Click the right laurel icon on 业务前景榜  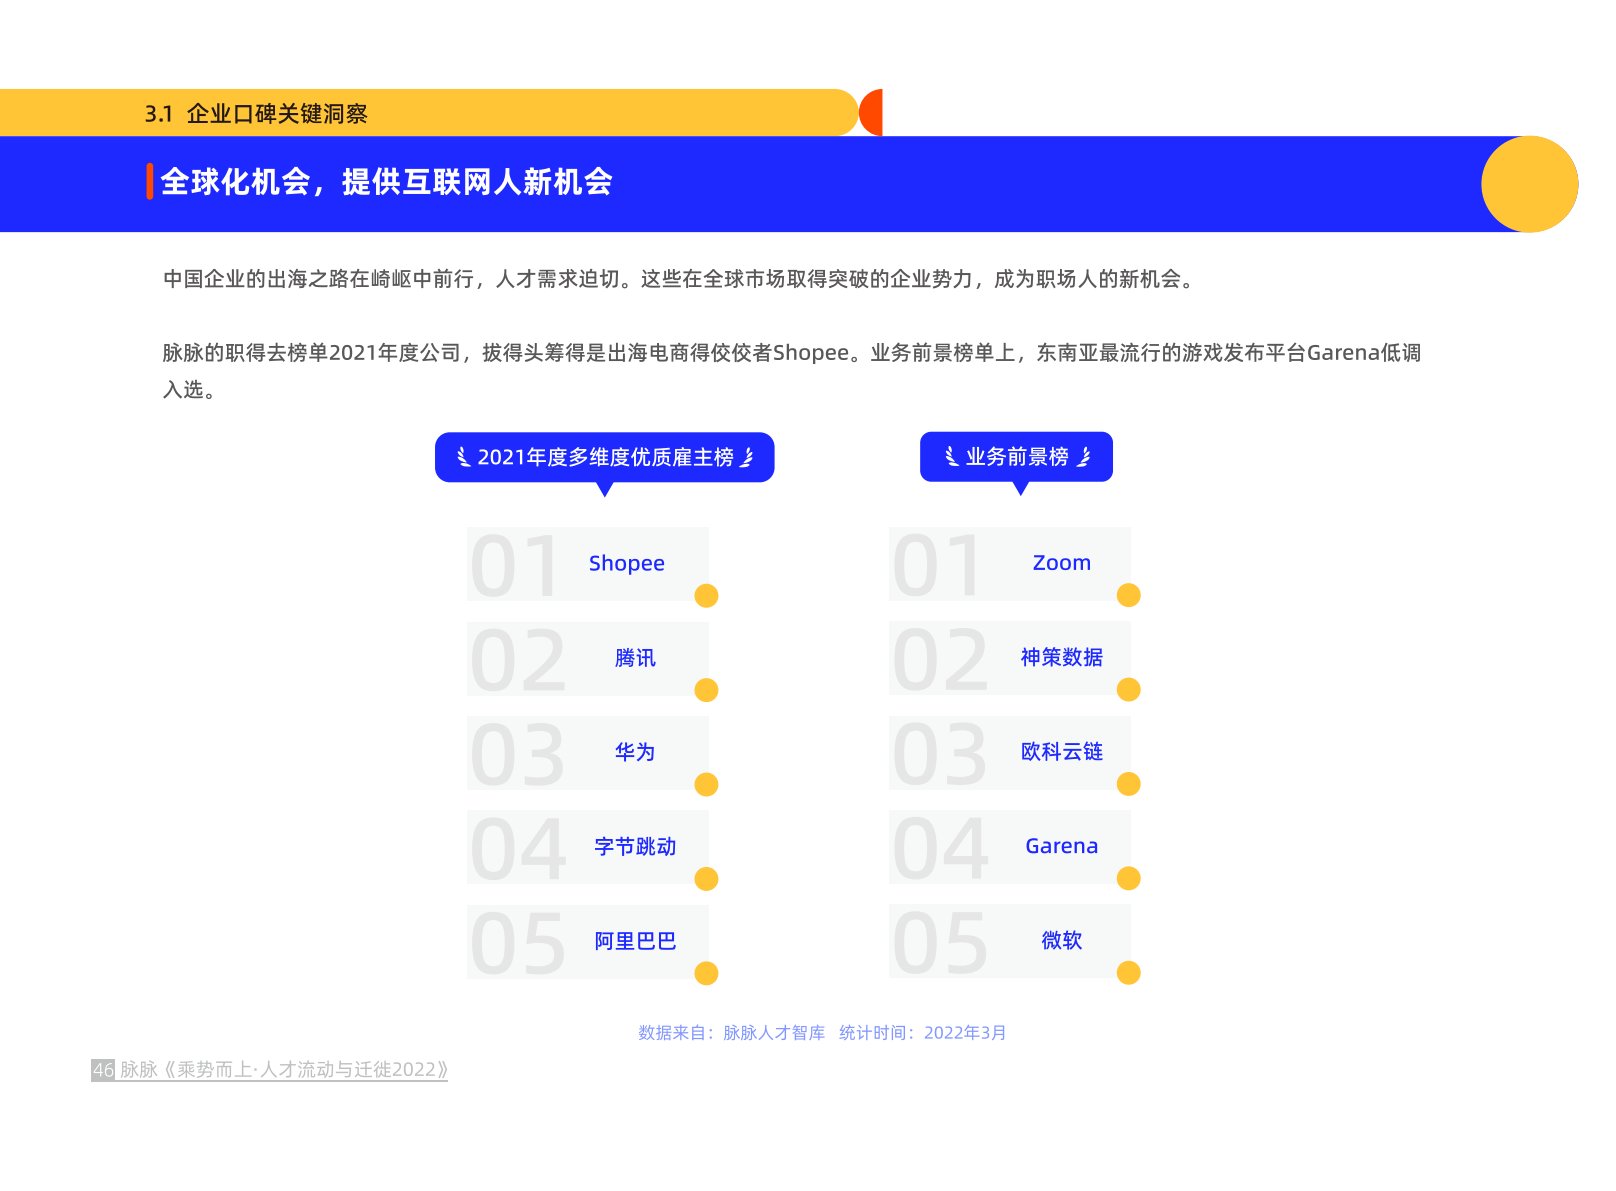pyautogui.click(x=1083, y=457)
